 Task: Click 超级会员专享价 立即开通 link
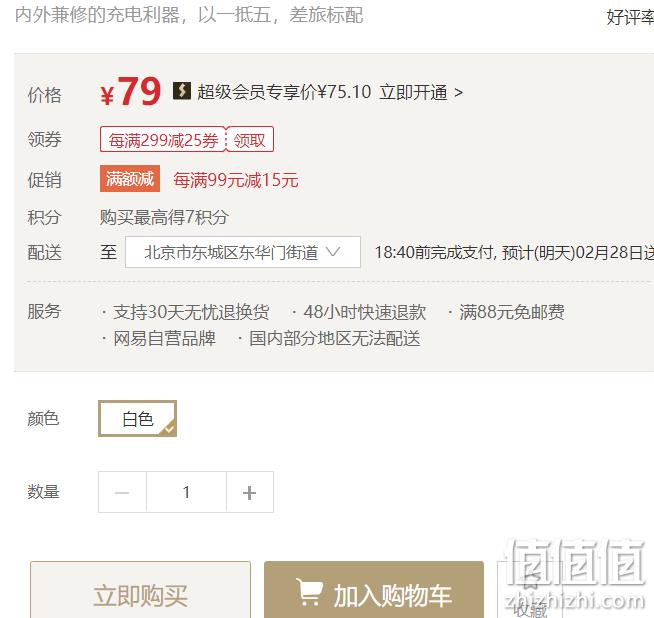330,92
